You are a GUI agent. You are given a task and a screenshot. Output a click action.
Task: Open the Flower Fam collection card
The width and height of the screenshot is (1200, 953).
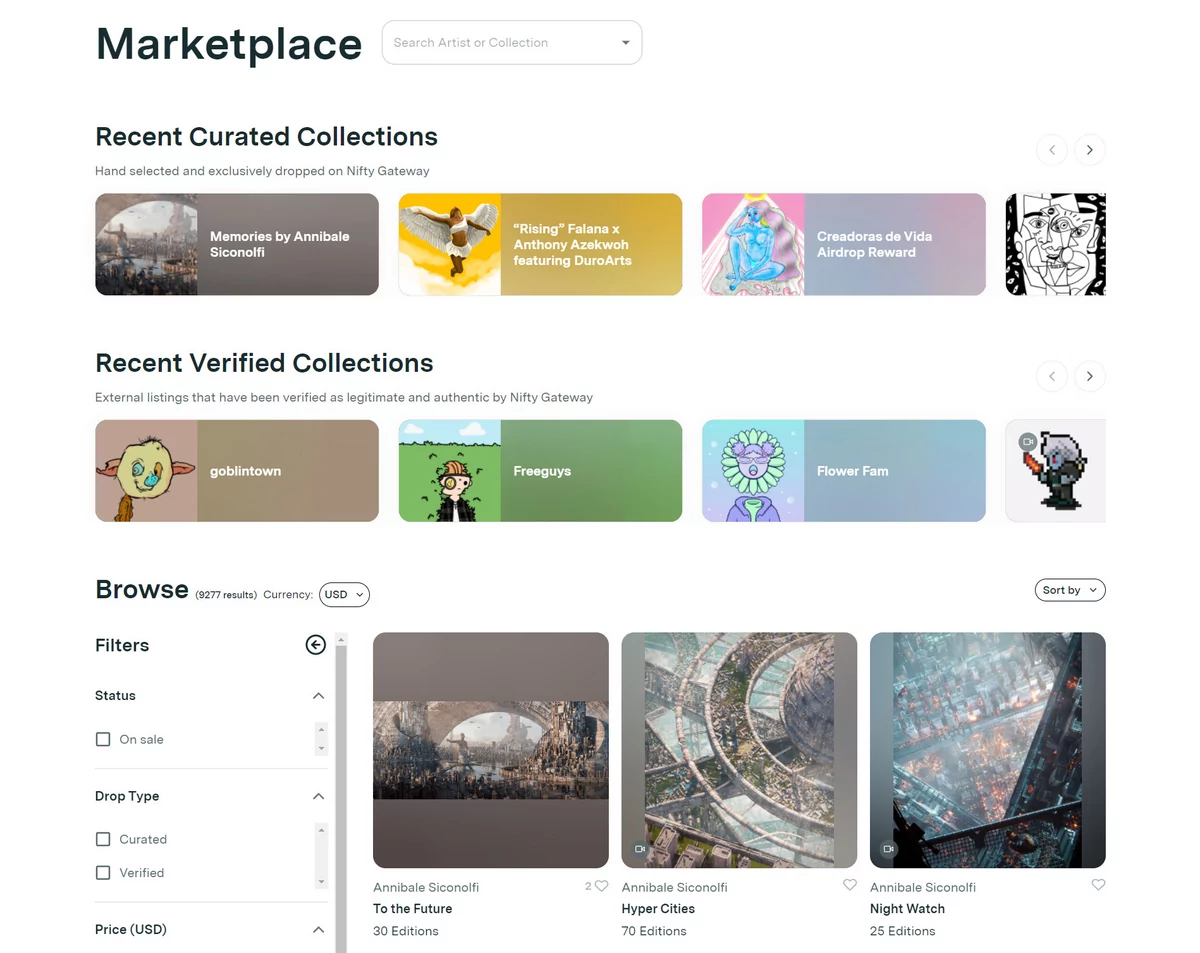[x=844, y=471]
